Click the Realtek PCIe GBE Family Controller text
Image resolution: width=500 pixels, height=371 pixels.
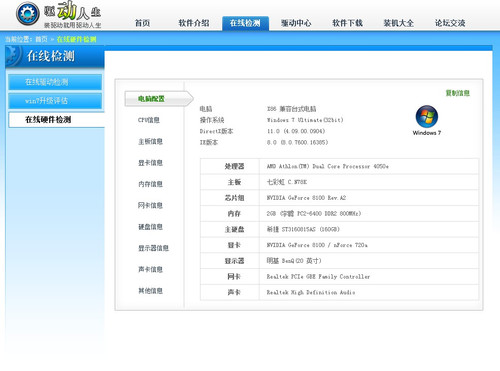tap(318, 276)
